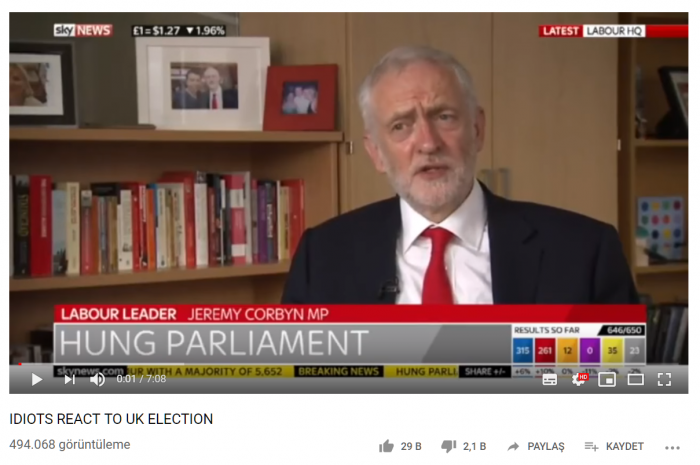Viewport: 700px width, 465px height.
Task: Toggle theater mode view
Action: pos(636,380)
